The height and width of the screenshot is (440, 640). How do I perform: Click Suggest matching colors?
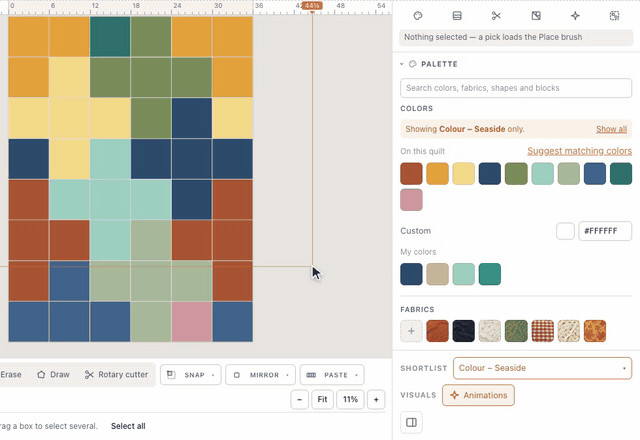[x=579, y=151]
